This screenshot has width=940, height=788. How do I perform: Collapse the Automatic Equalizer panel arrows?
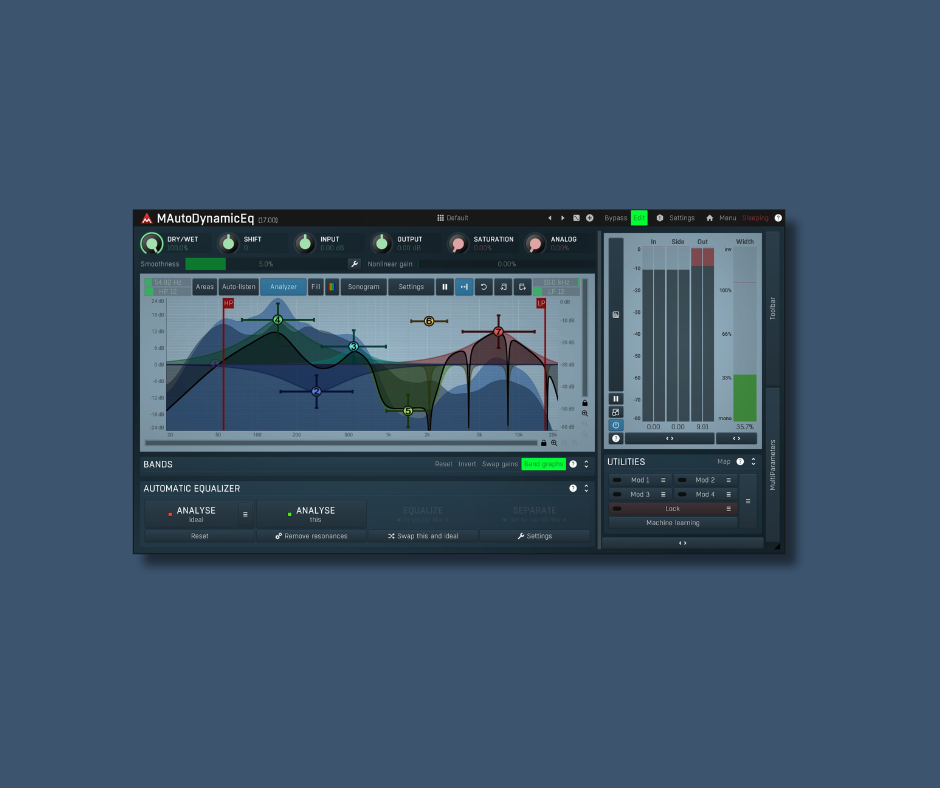click(586, 488)
